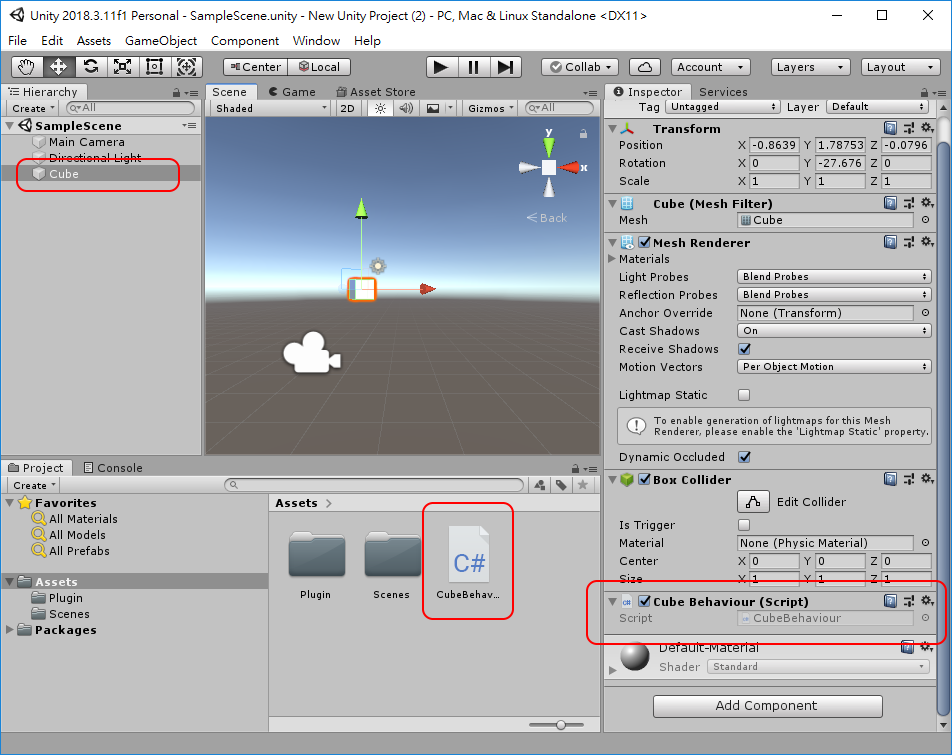Image resolution: width=952 pixels, height=755 pixels.
Task: Open the Cast Shadows dropdown
Action: (x=834, y=331)
